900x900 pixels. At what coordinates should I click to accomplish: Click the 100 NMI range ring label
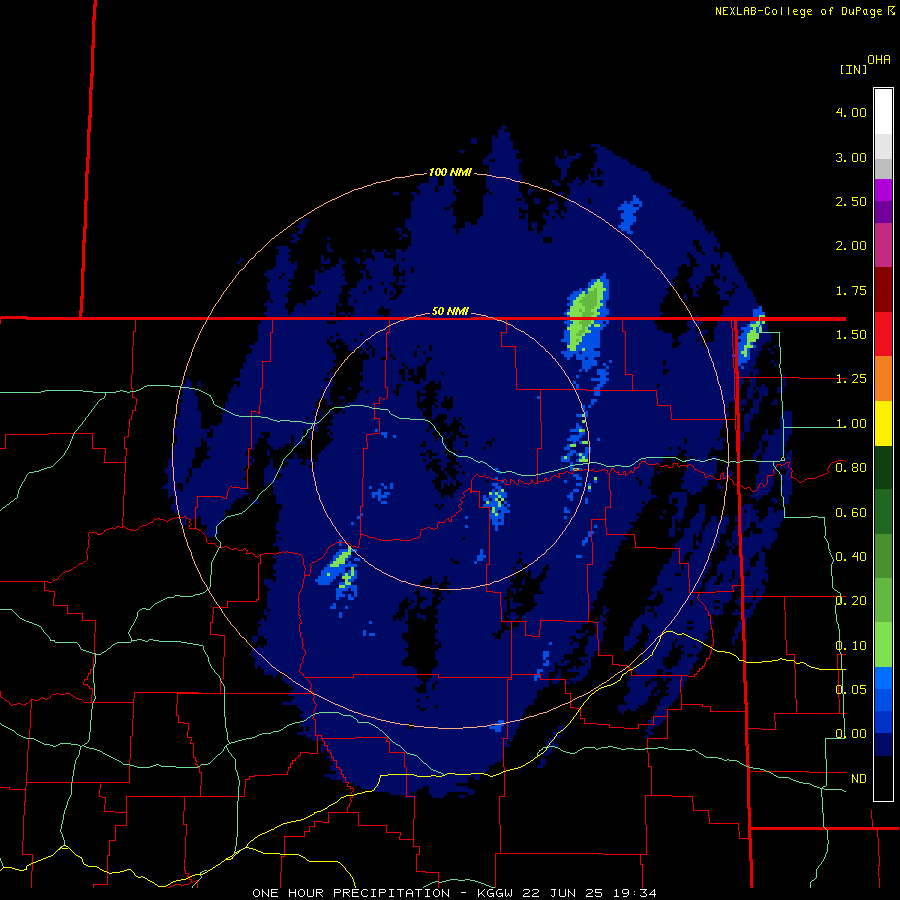tap(450, 172)
